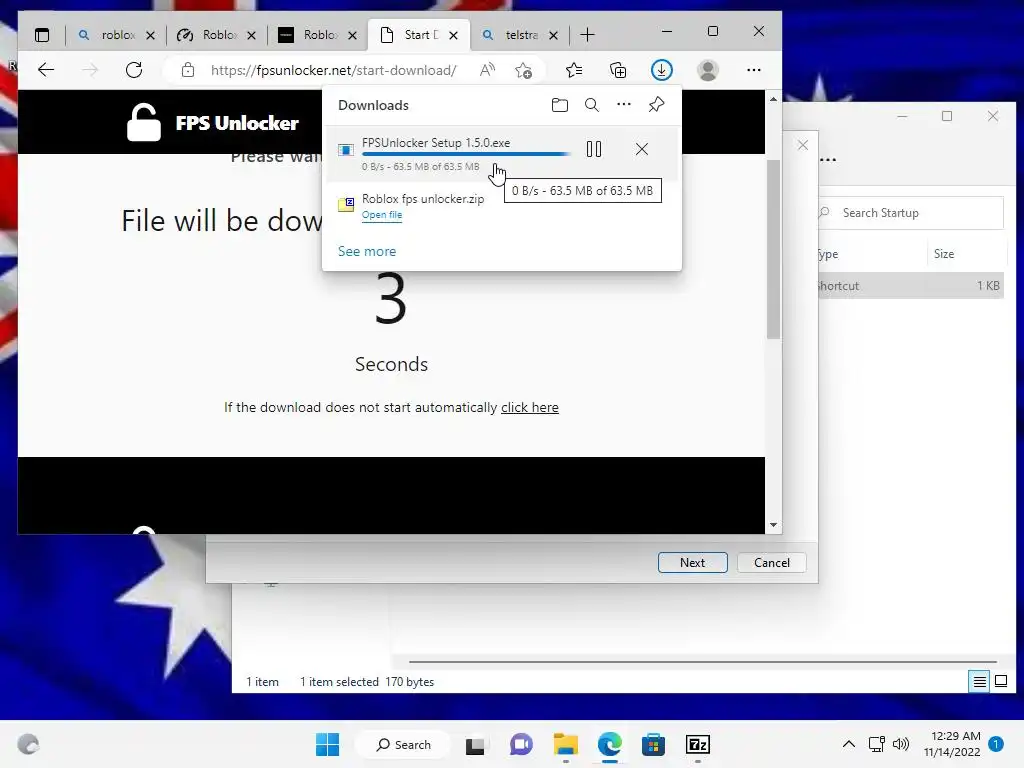Click the fpsunlocker.net address bar

[x=333, y=70]
